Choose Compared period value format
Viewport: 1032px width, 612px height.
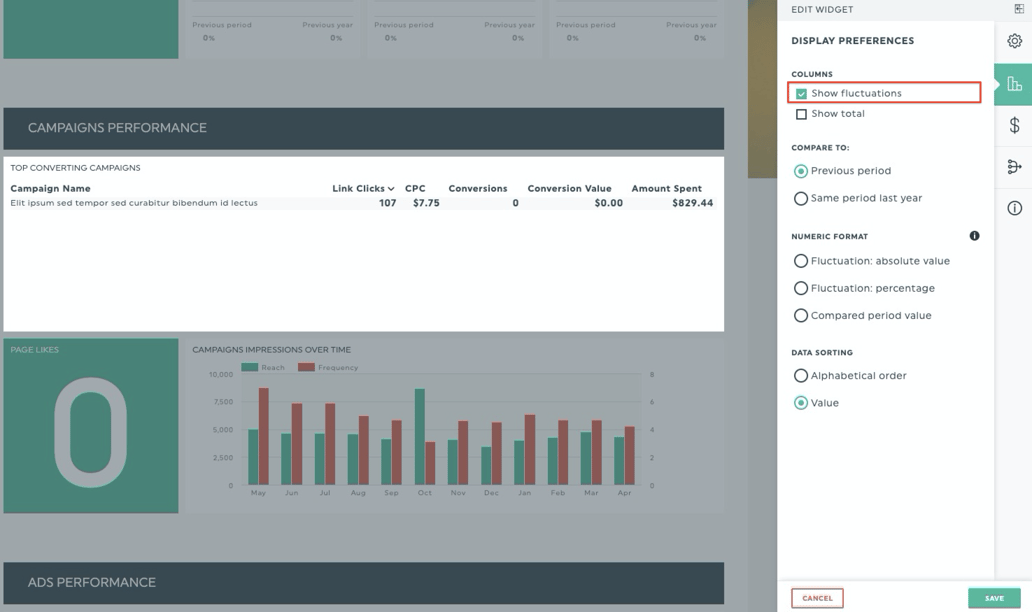pos(801,315)
